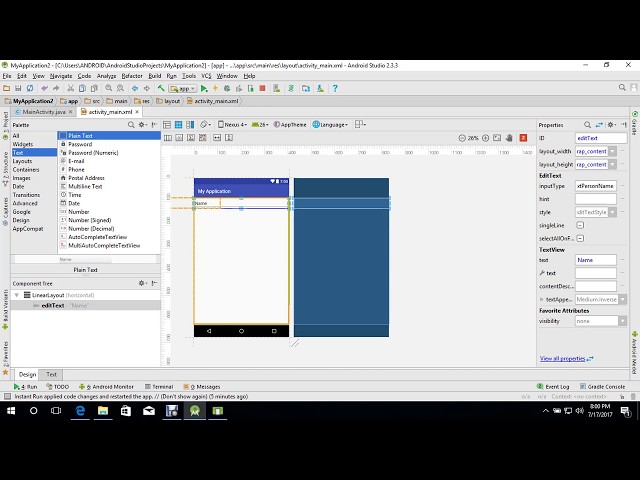This screenshot has width=640, height=480.
Task: Click the Save All disk icon
Action: pyautogui.click(x=18, y=88)
